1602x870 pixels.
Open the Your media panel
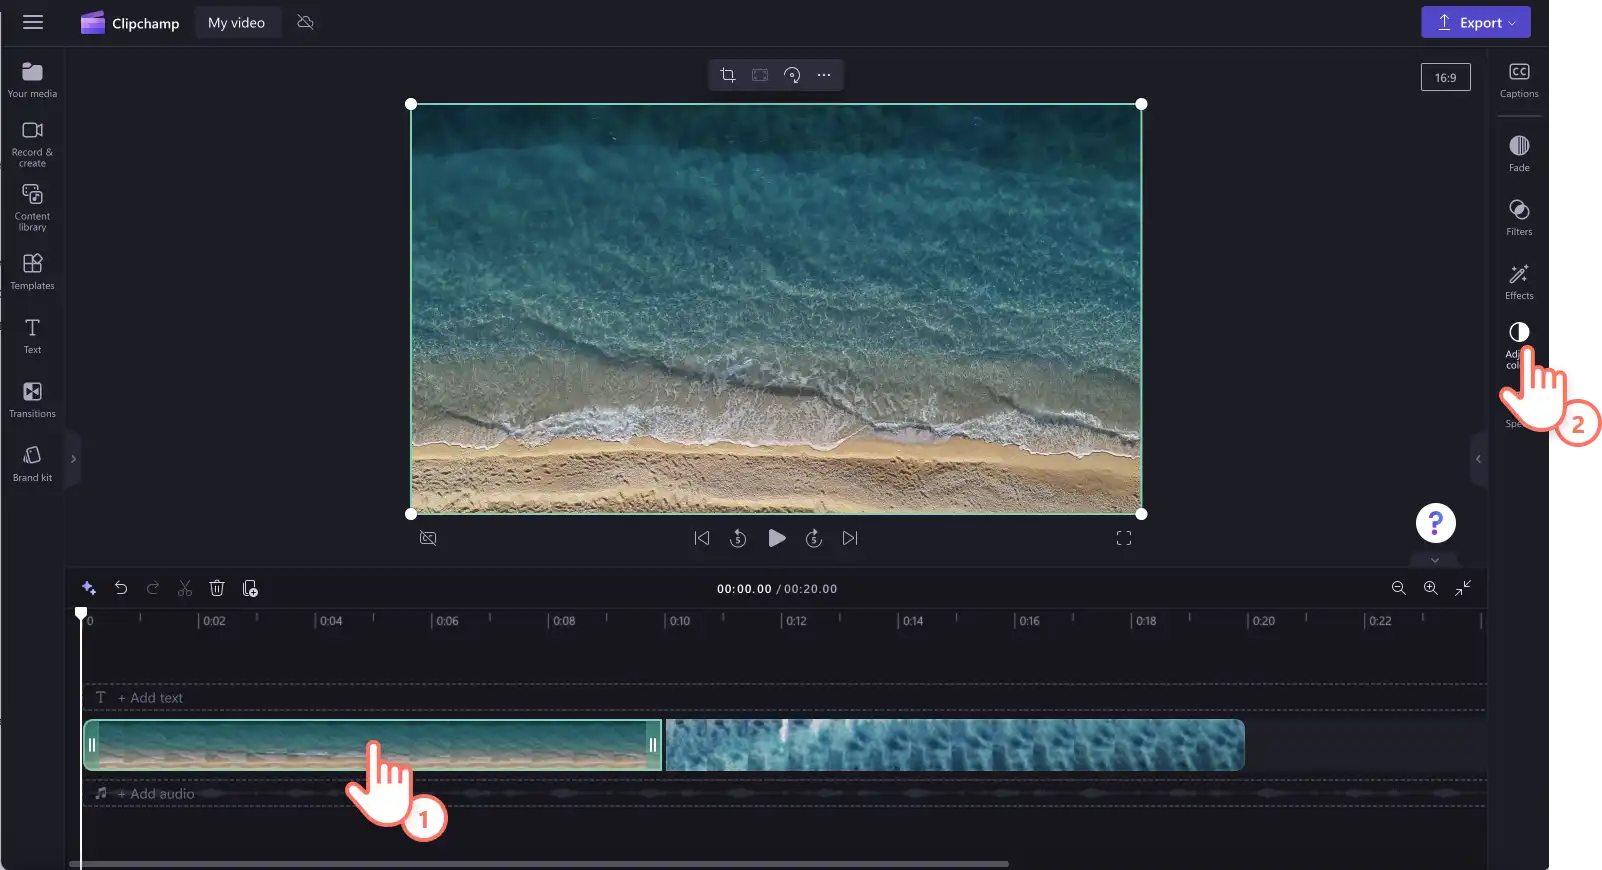(32, 79)
